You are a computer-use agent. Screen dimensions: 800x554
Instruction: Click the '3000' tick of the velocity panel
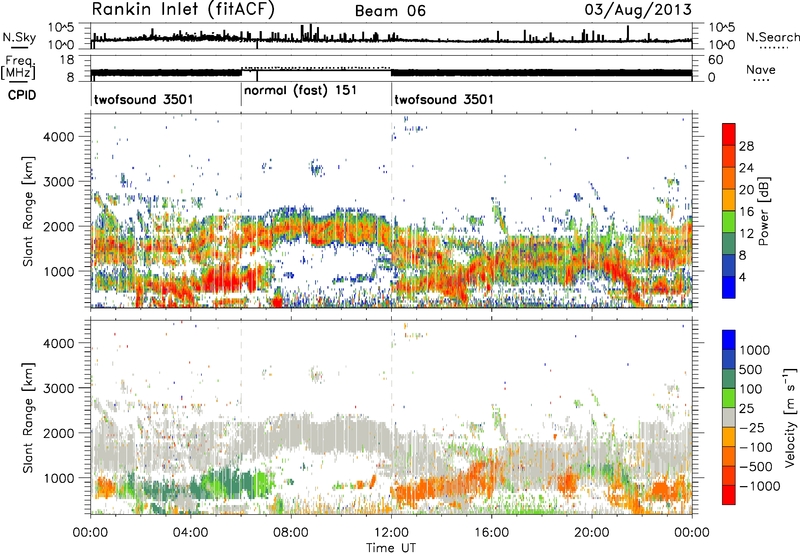(58, 388)
